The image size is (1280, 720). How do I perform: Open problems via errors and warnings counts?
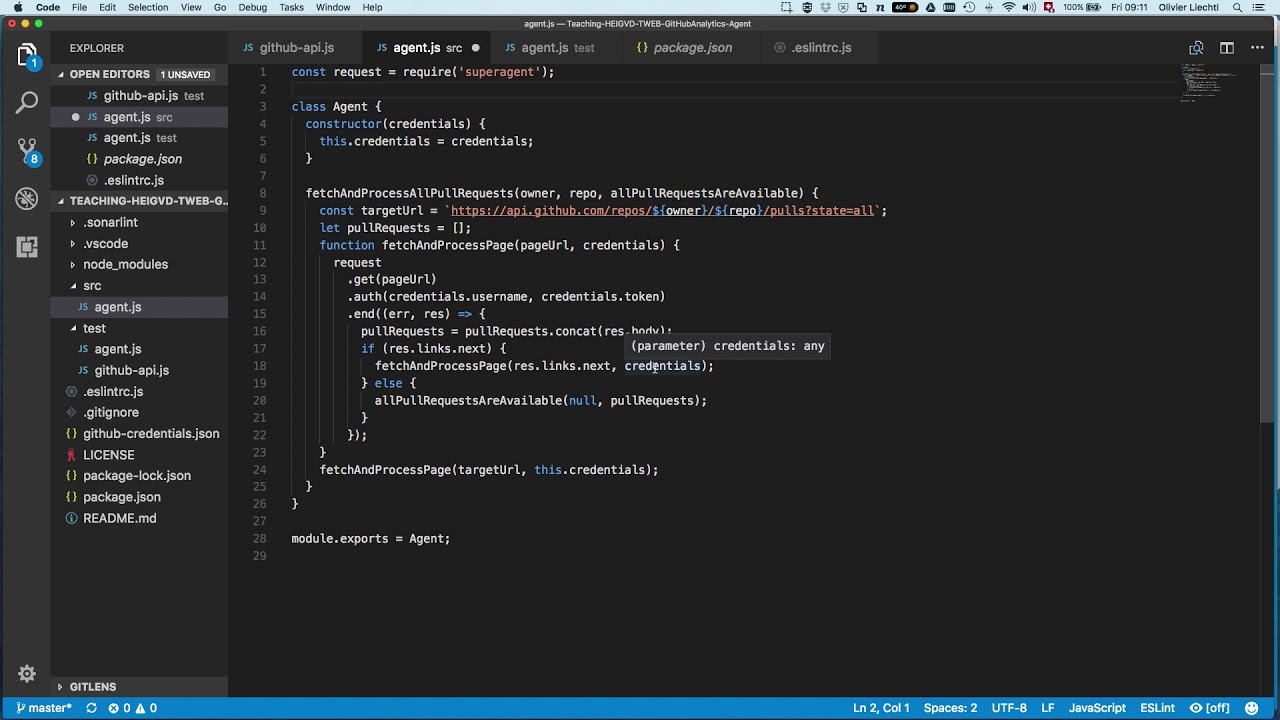click(x=132, y=708)
